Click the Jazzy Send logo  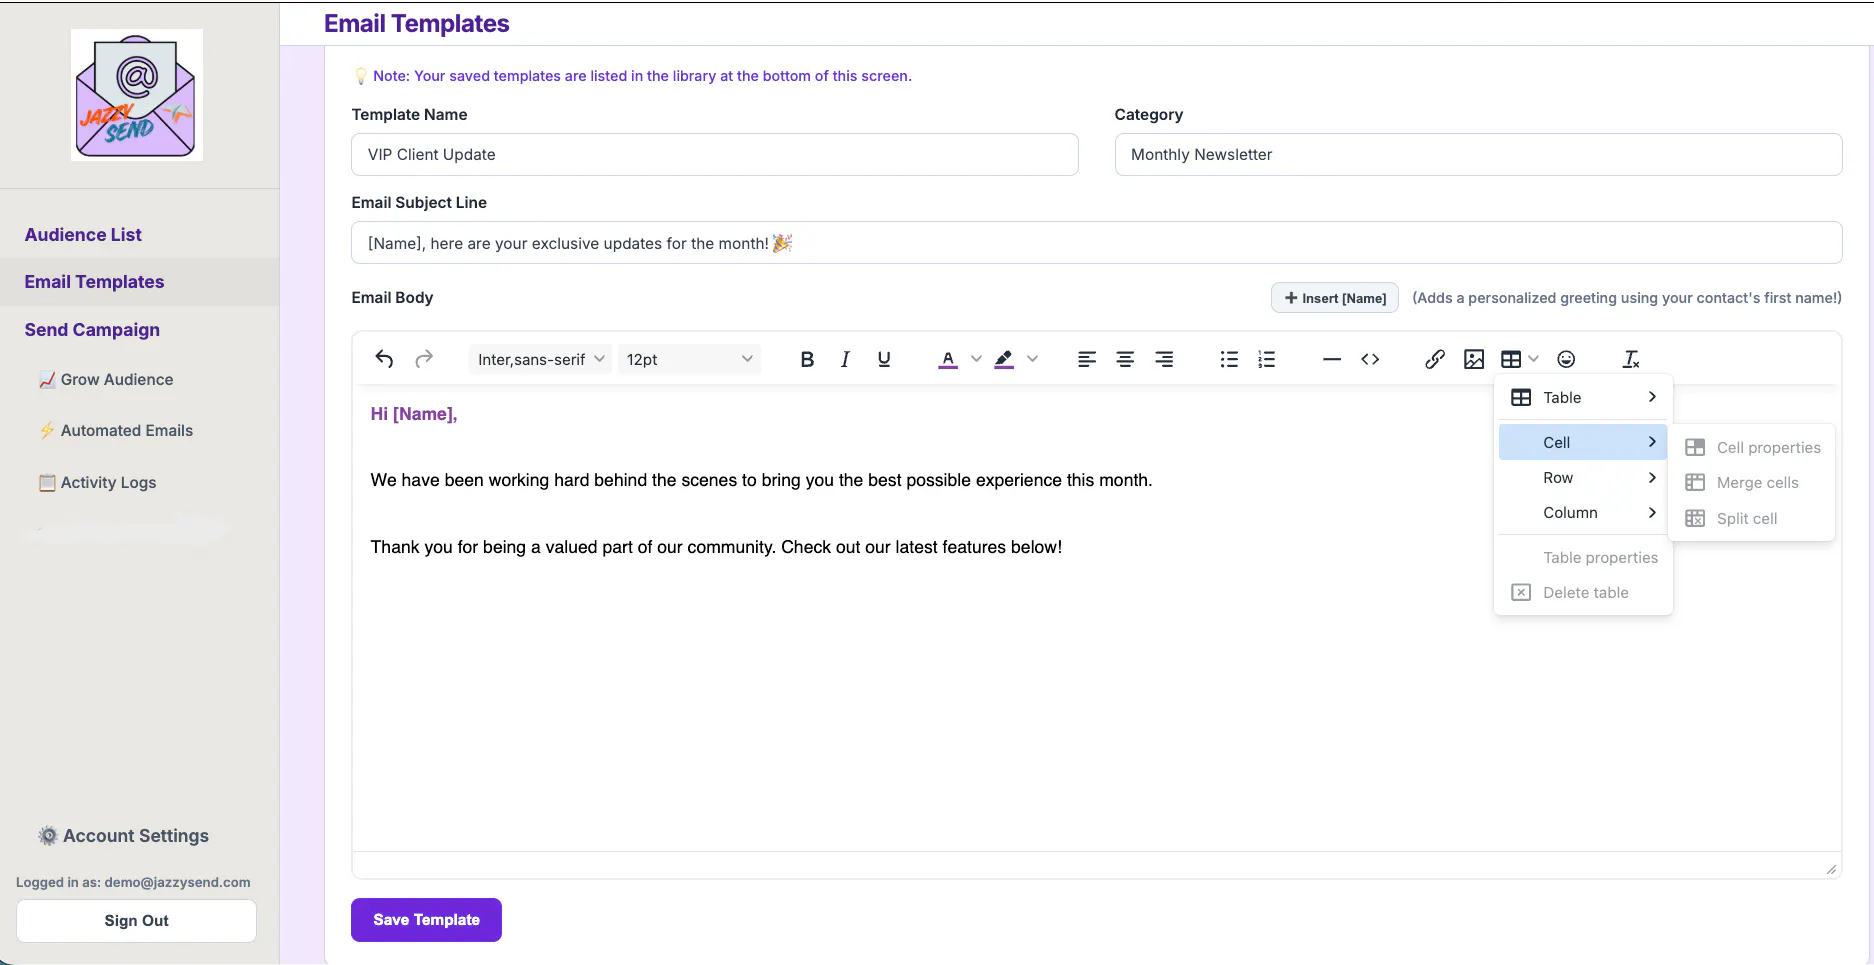pyautogui.click(x=137, y=95)
